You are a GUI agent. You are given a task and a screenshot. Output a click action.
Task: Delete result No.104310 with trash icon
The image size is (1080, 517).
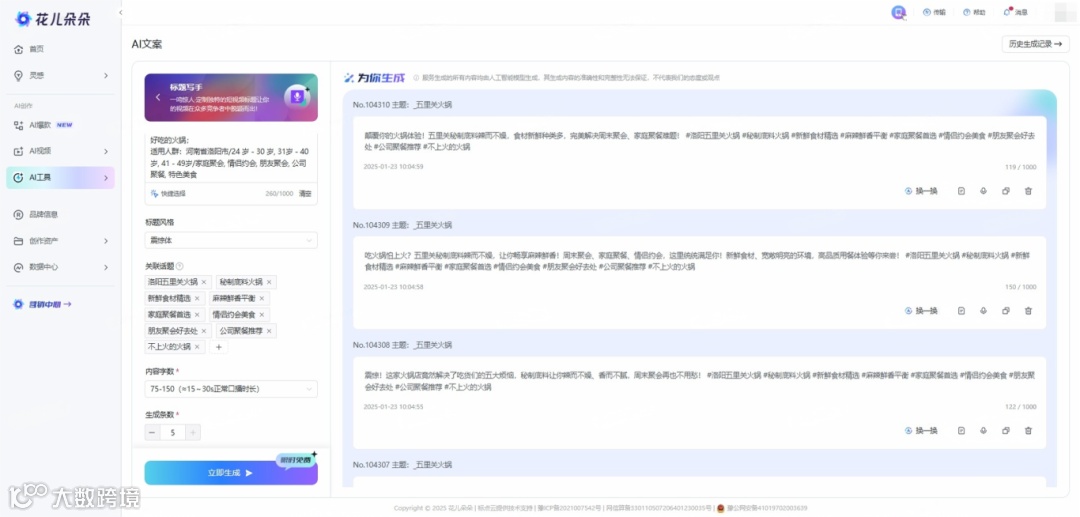1028,191
